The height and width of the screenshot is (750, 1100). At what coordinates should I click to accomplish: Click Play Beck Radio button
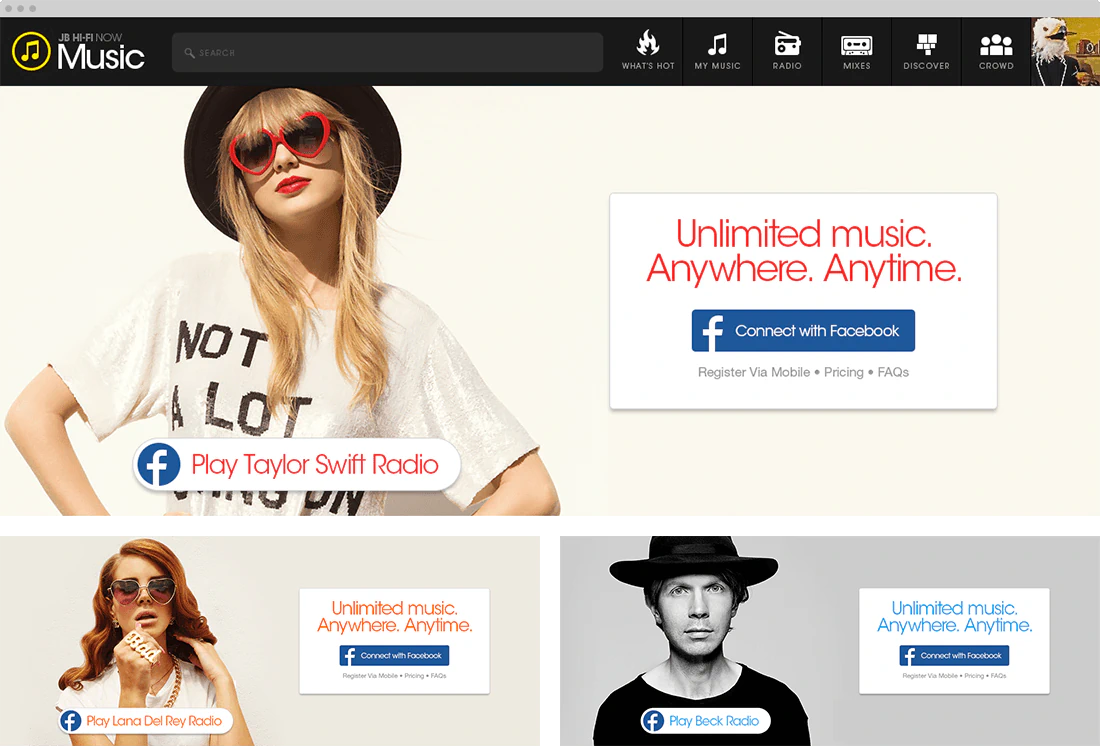tap(705, 721)
